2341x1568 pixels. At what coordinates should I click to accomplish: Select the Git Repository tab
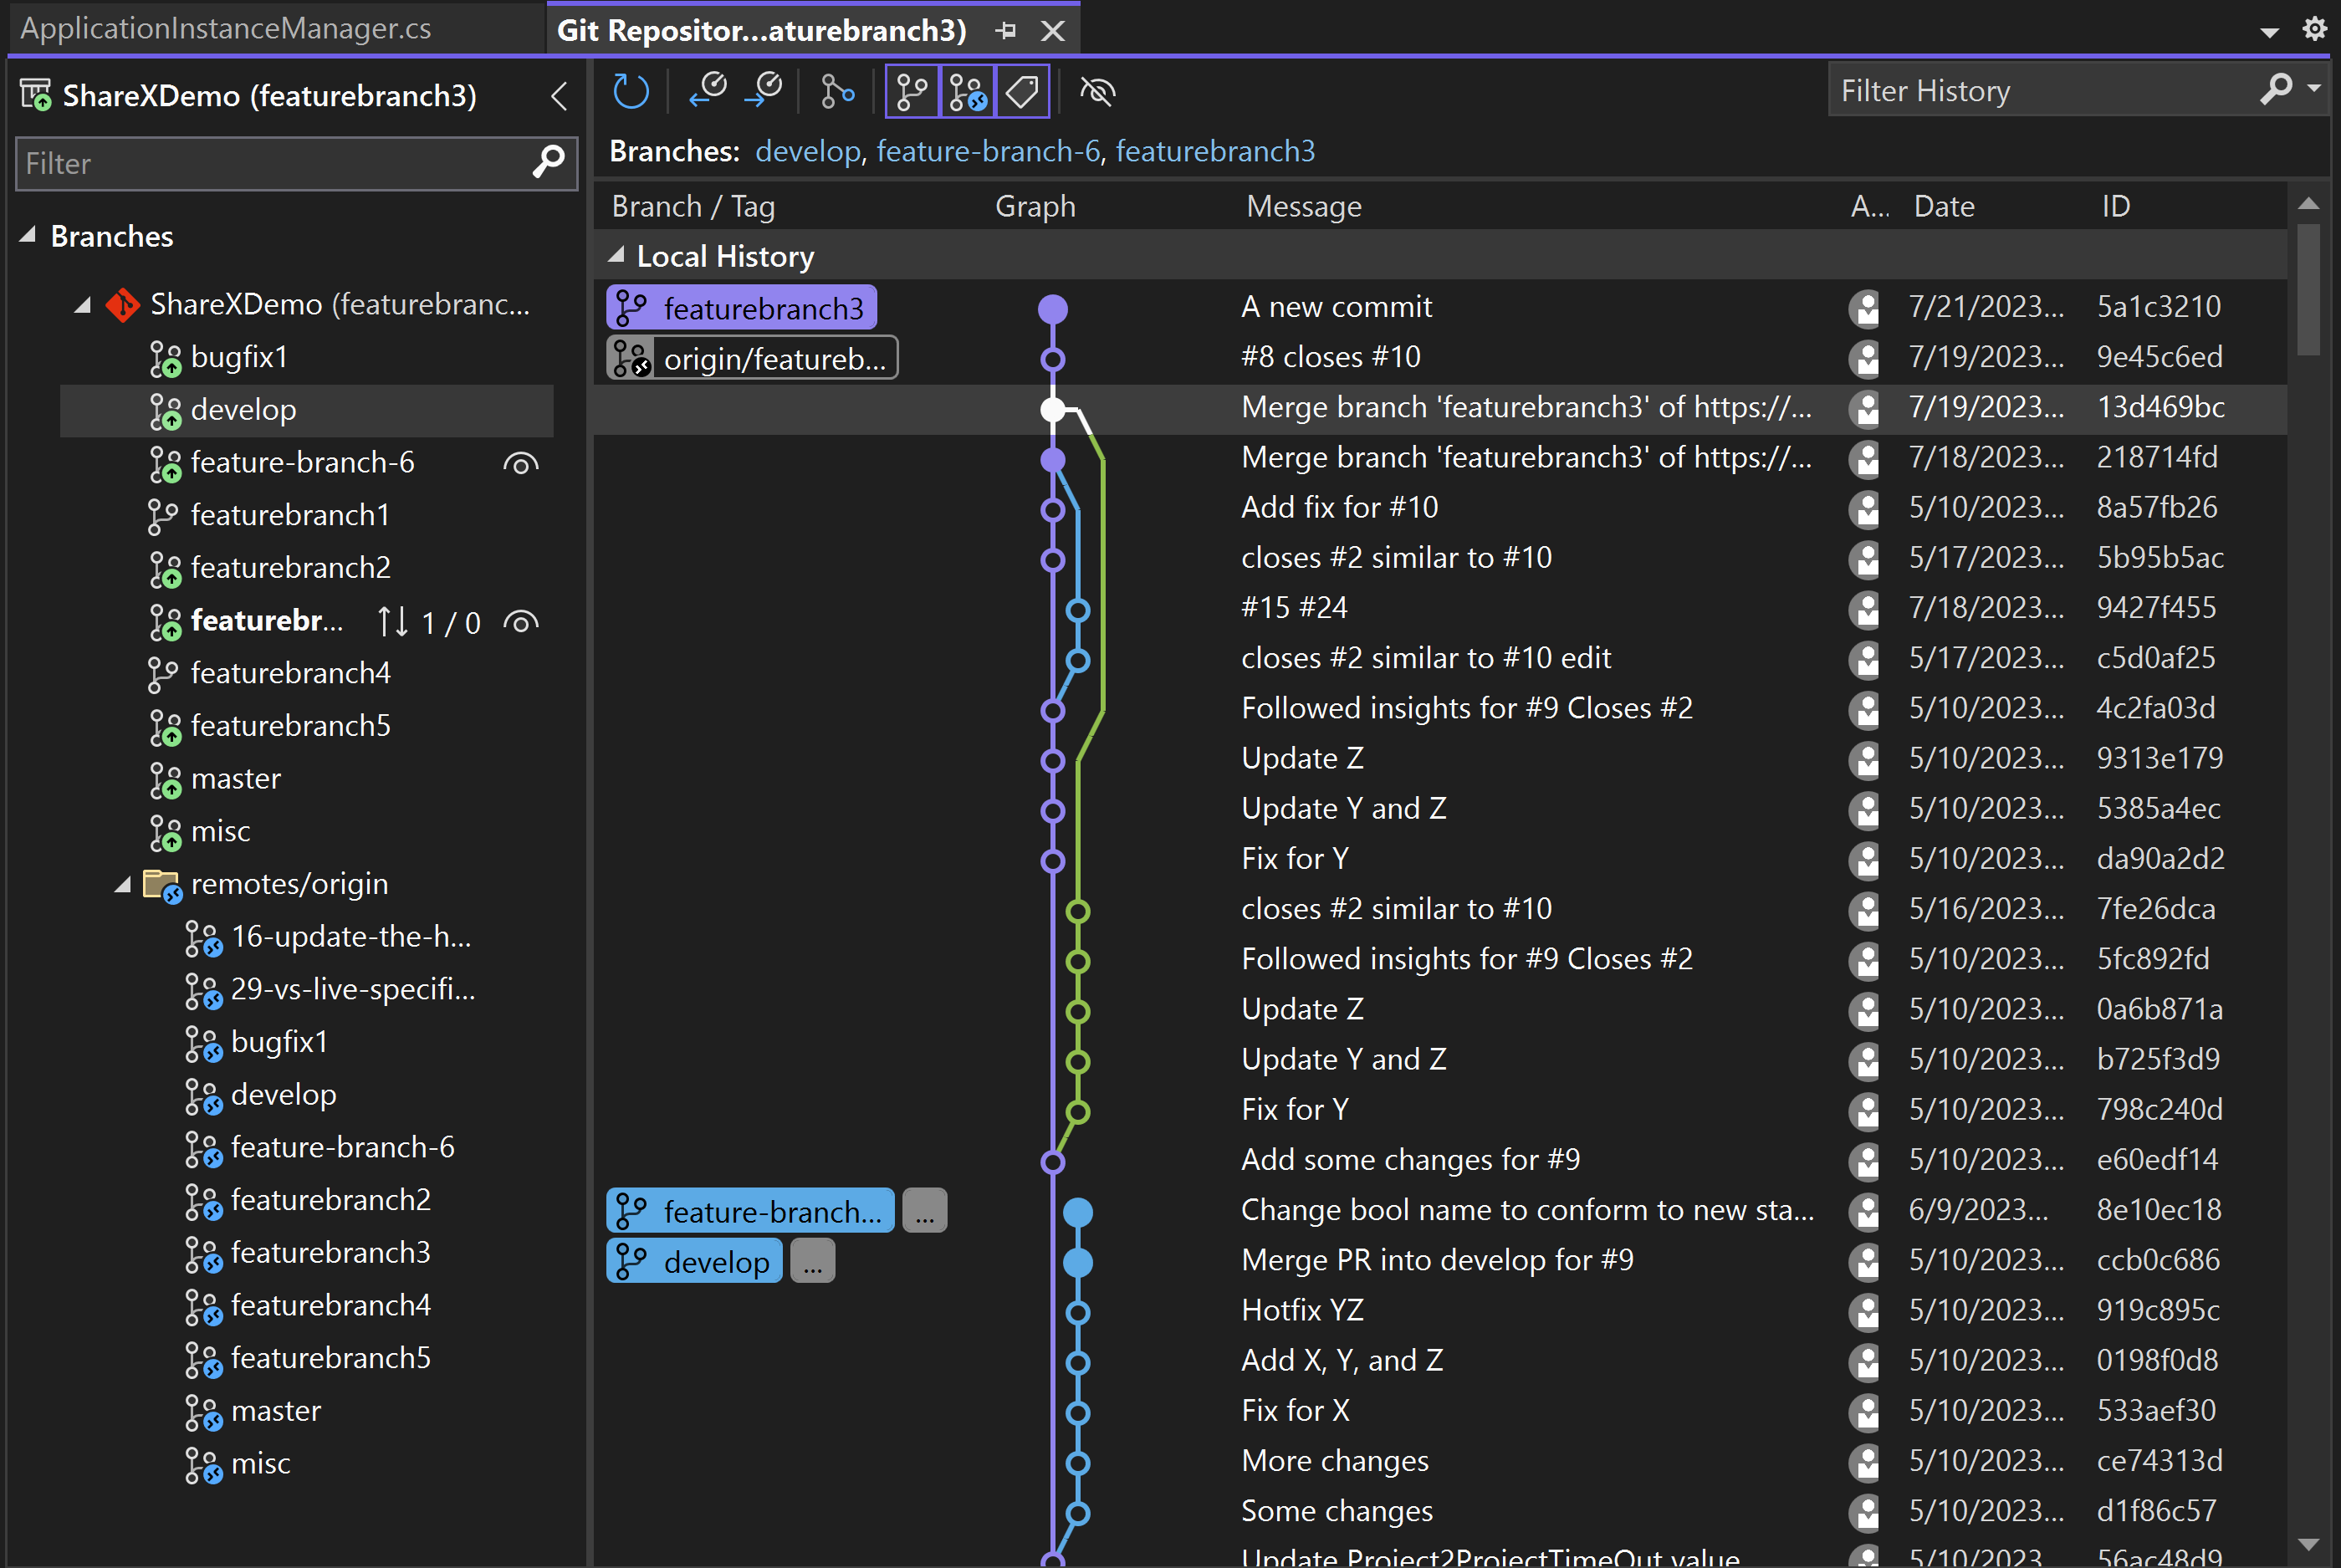pos(760,30)
